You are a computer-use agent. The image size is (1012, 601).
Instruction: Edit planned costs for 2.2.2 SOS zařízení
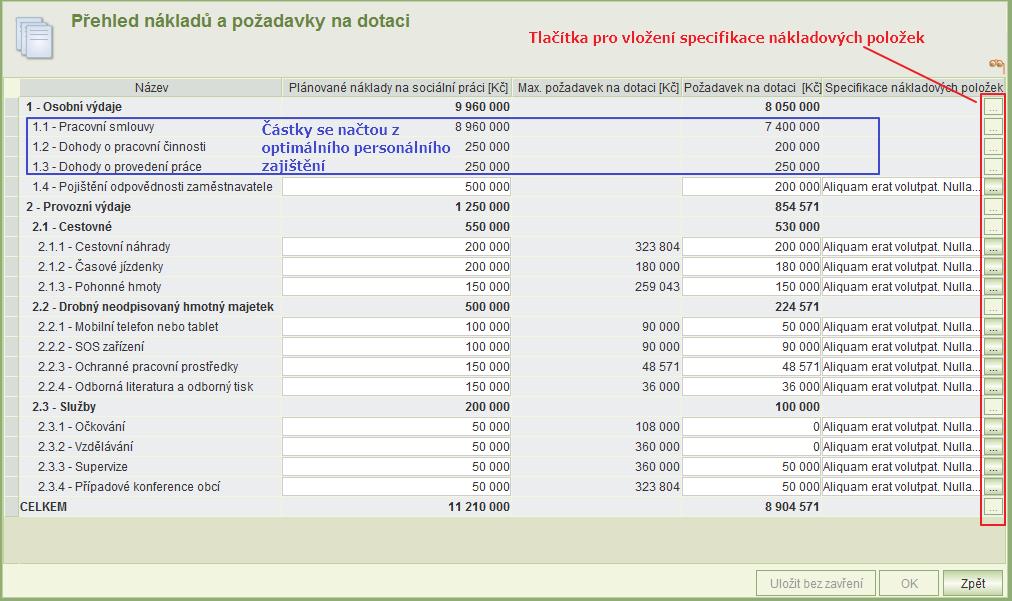pyautogui.click(x=396, y=347)
